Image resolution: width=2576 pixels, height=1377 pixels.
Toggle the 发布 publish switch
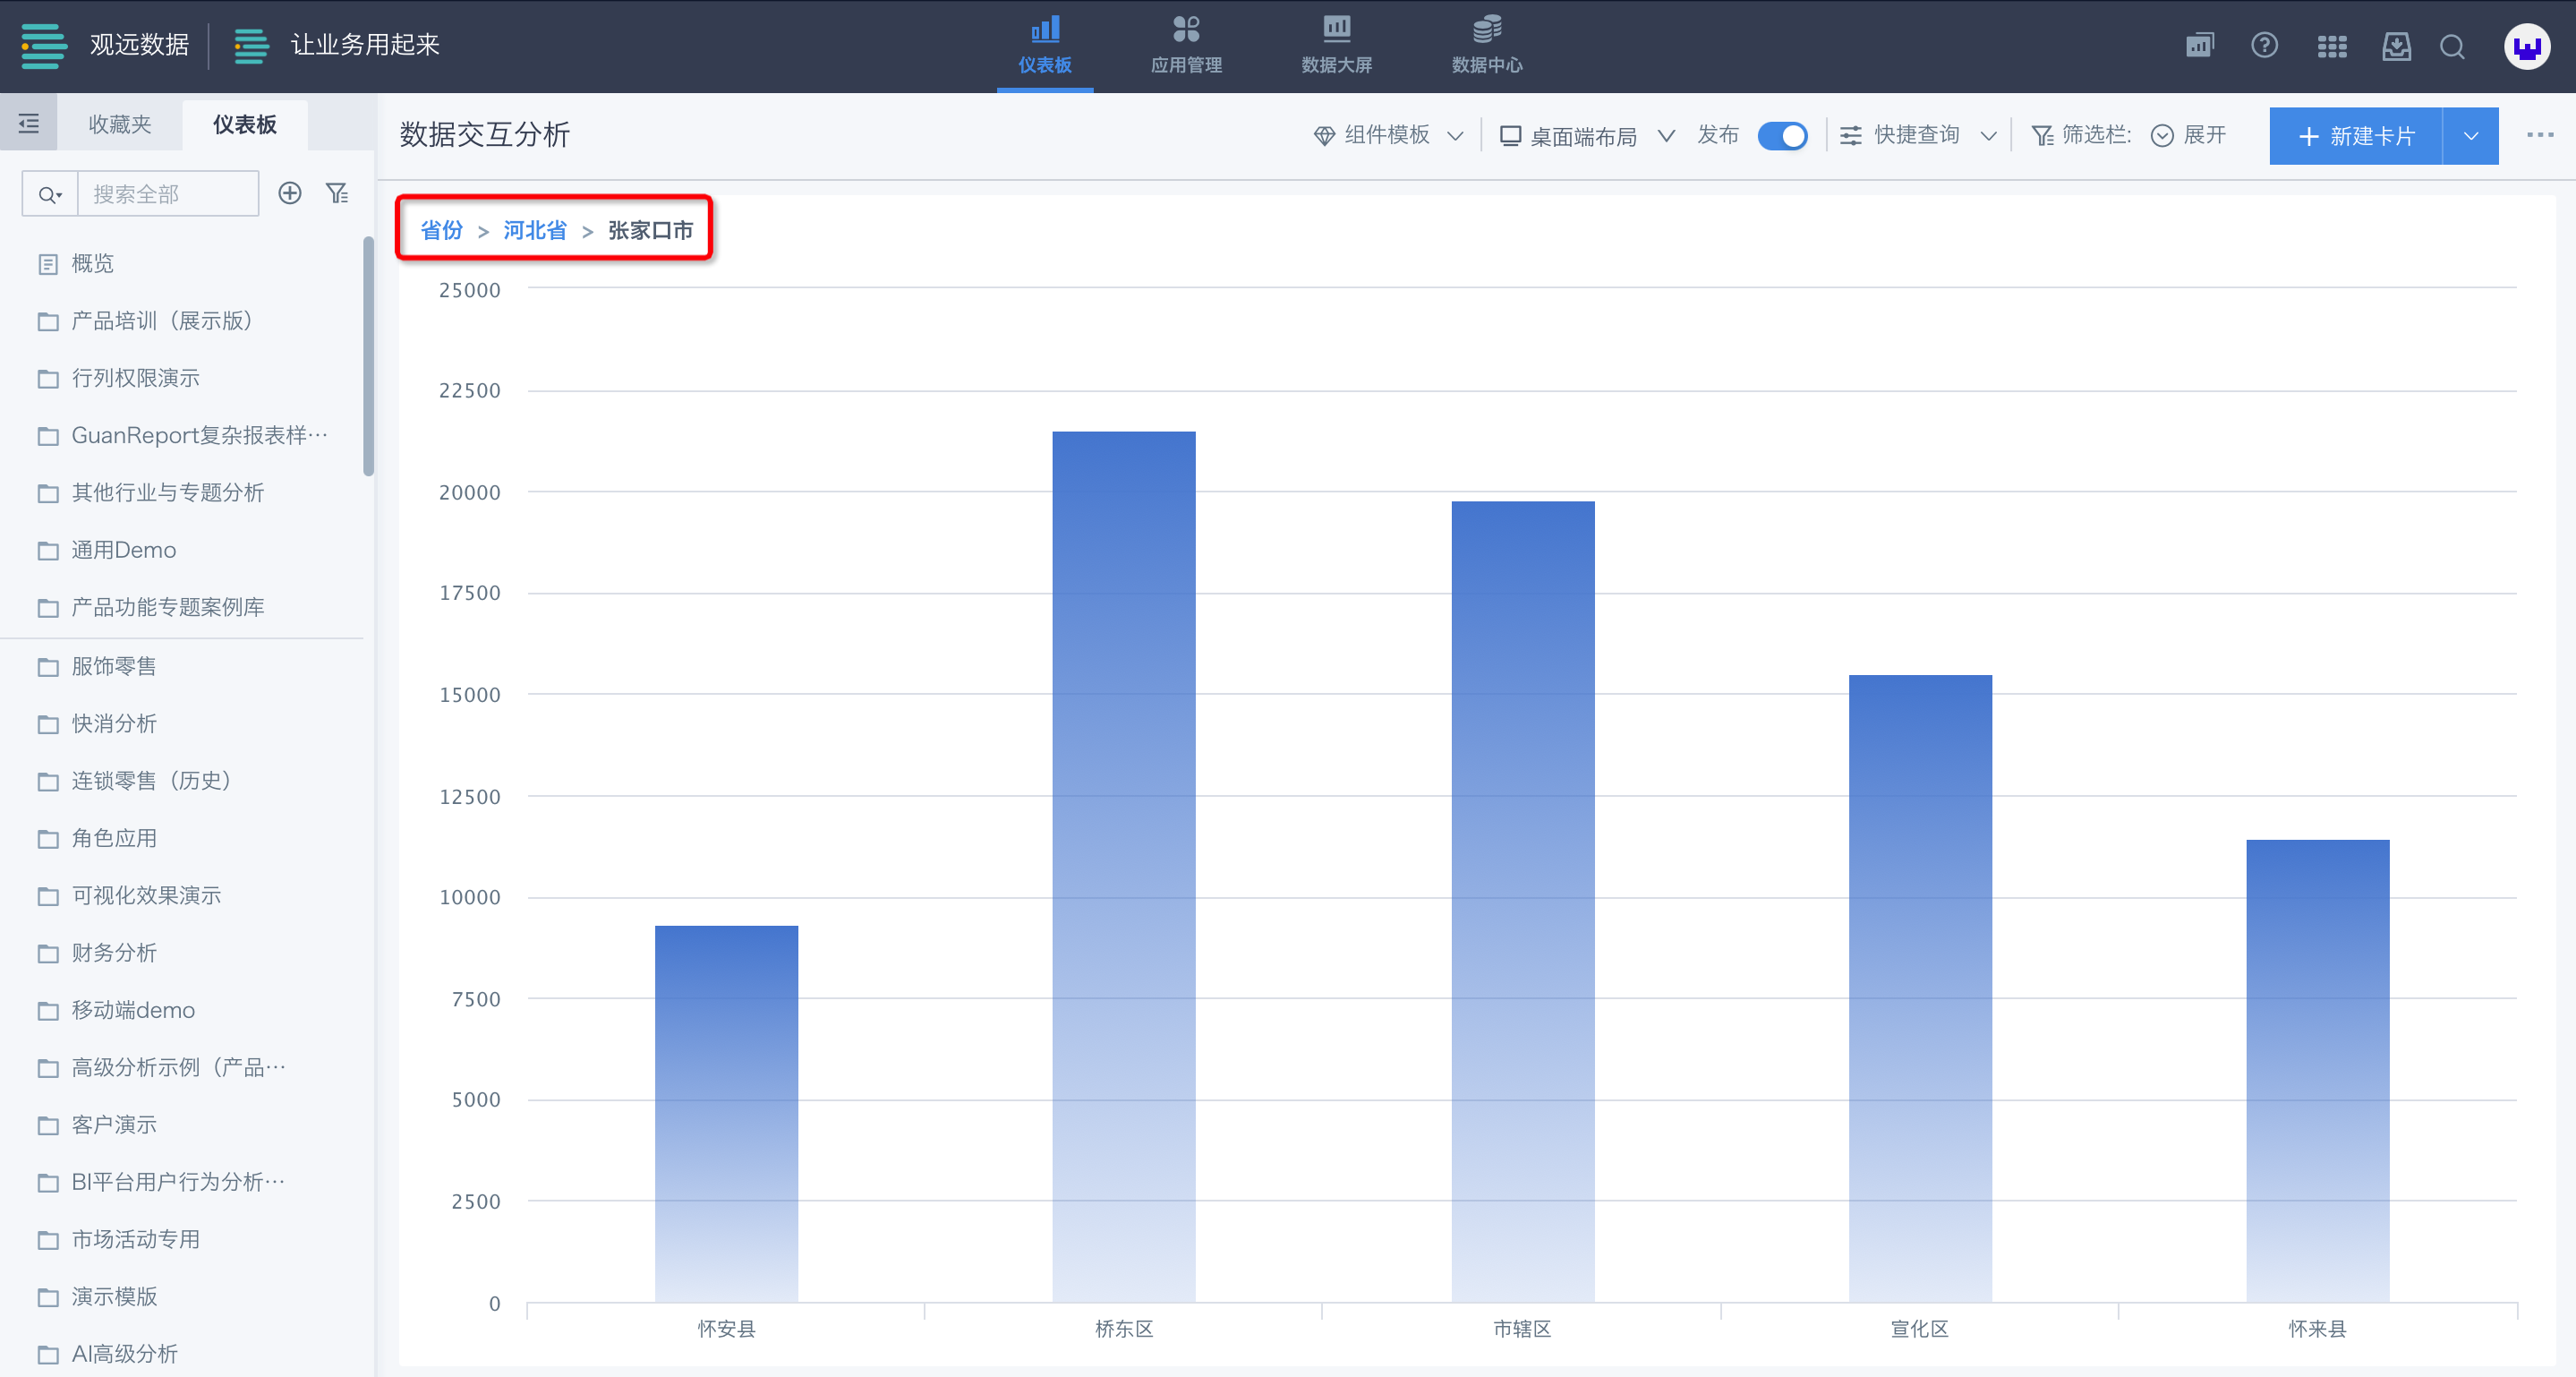click(x=1783, y=135)
